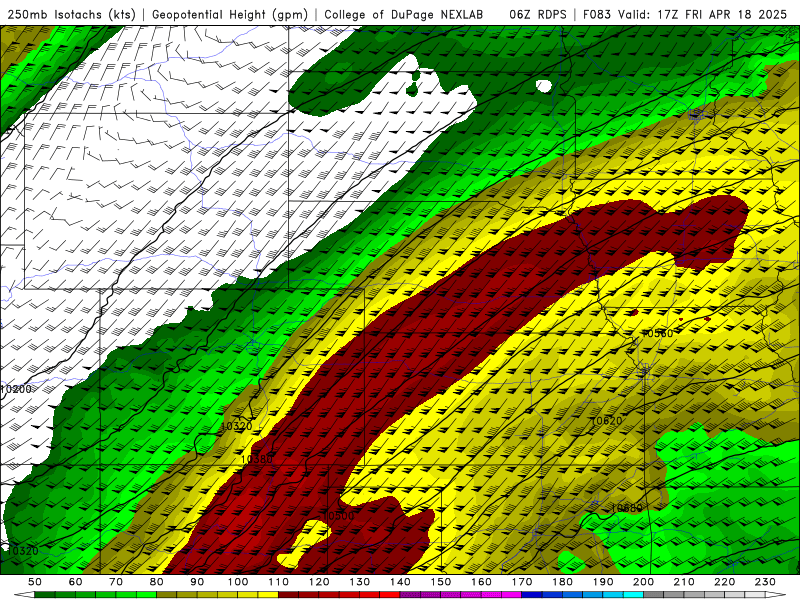
Task: Click the "06Z RDPS" model run label
Action: 537,15
